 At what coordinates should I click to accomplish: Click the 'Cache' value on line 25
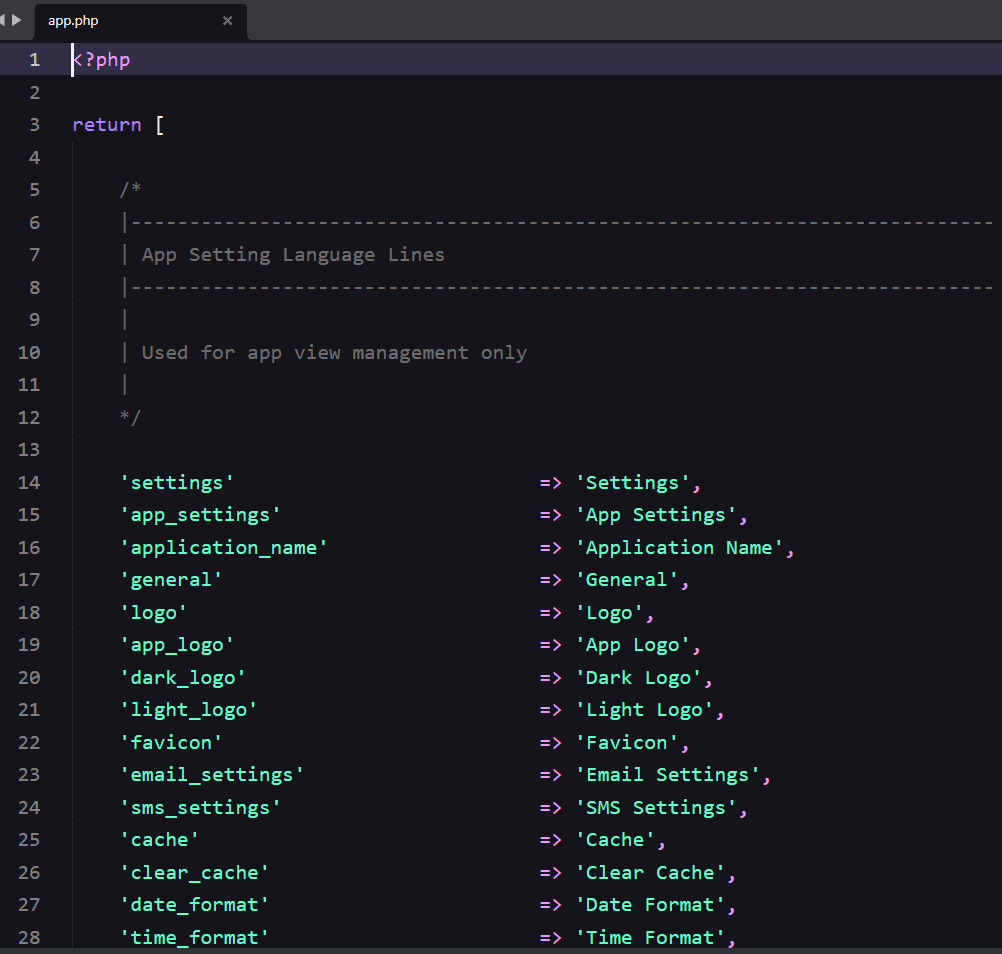pos(615,840)
